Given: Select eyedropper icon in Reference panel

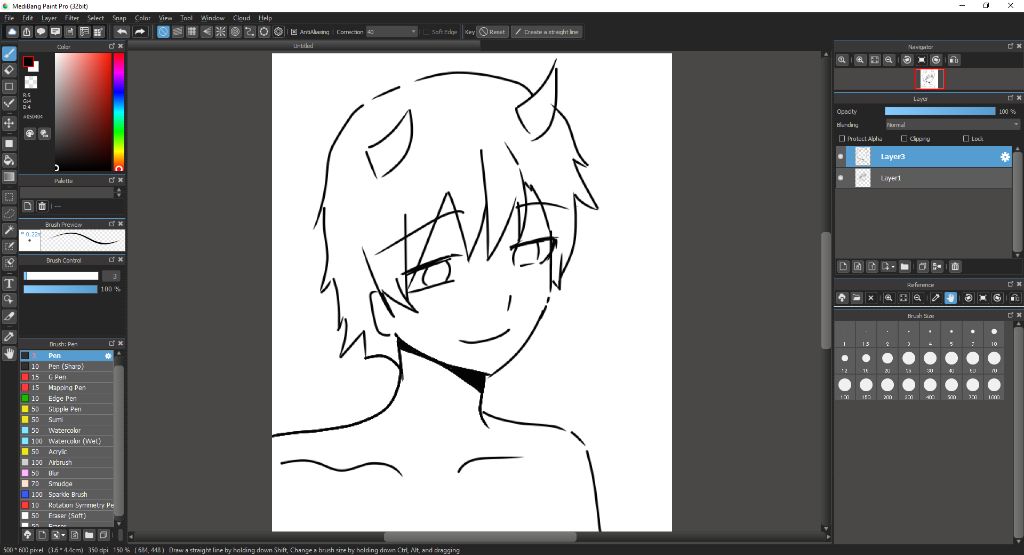Looking at the screenshot, I should click(935, 298).
